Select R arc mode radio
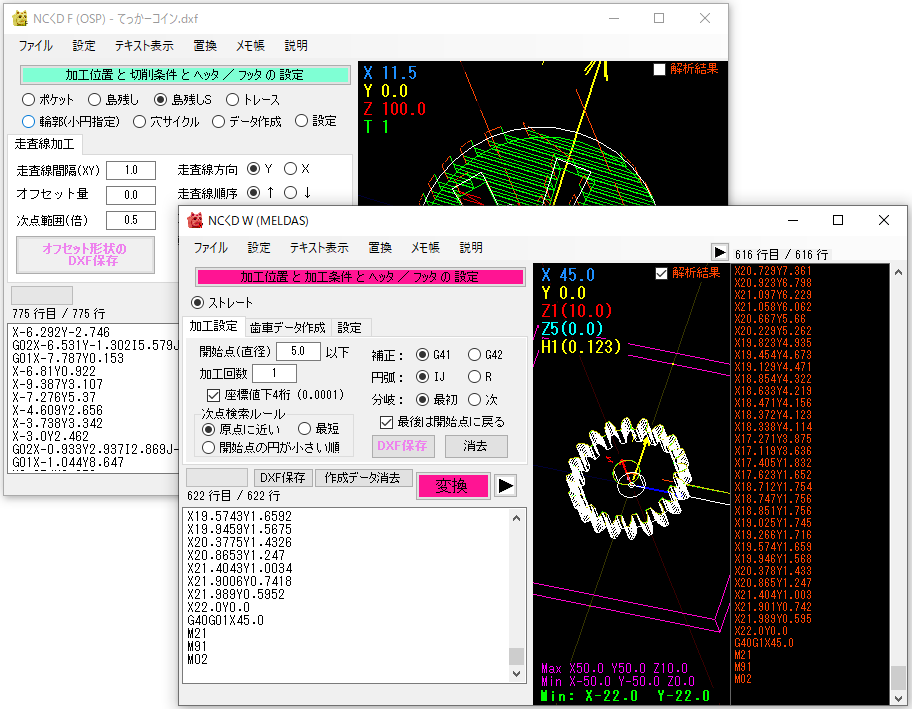 point(475,377)
